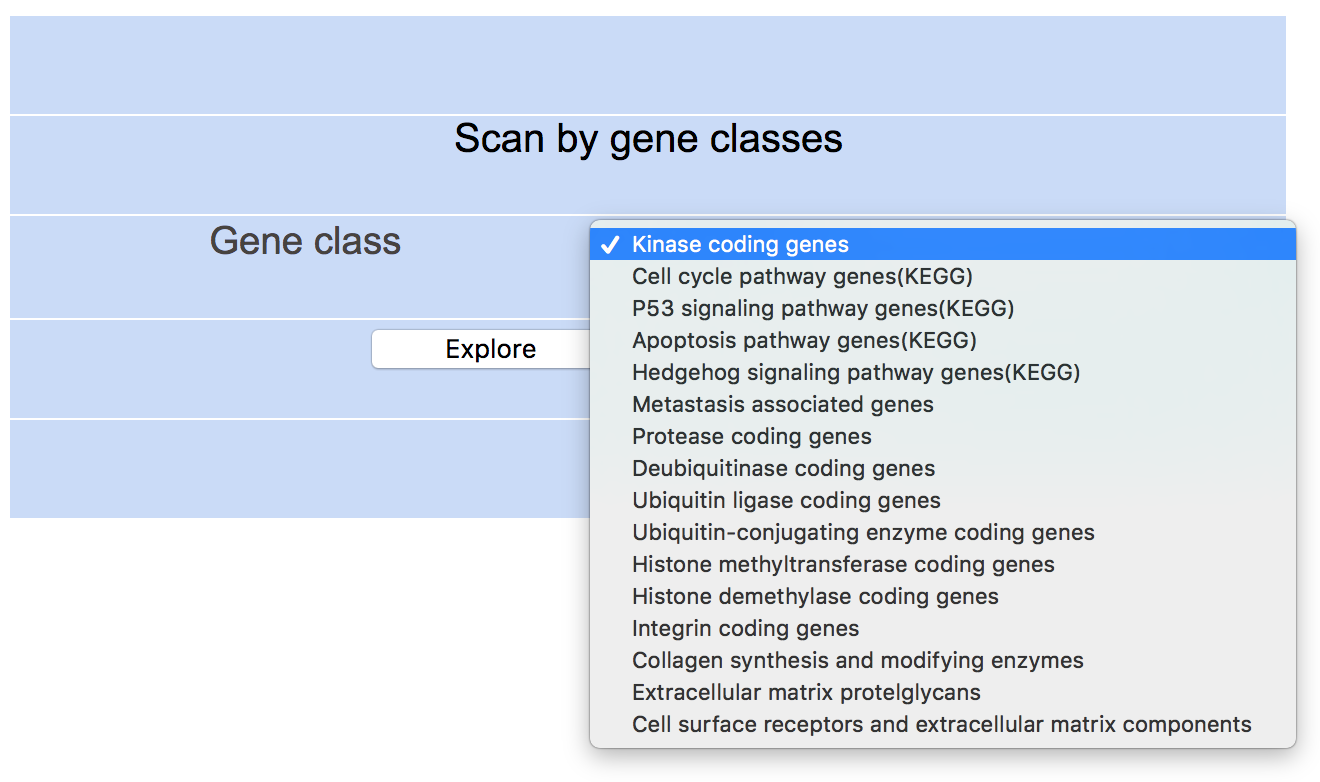Select Metastasis associated genes
Screen dimensions: 1320x782
pyautogui.click(x=783, y=404)
